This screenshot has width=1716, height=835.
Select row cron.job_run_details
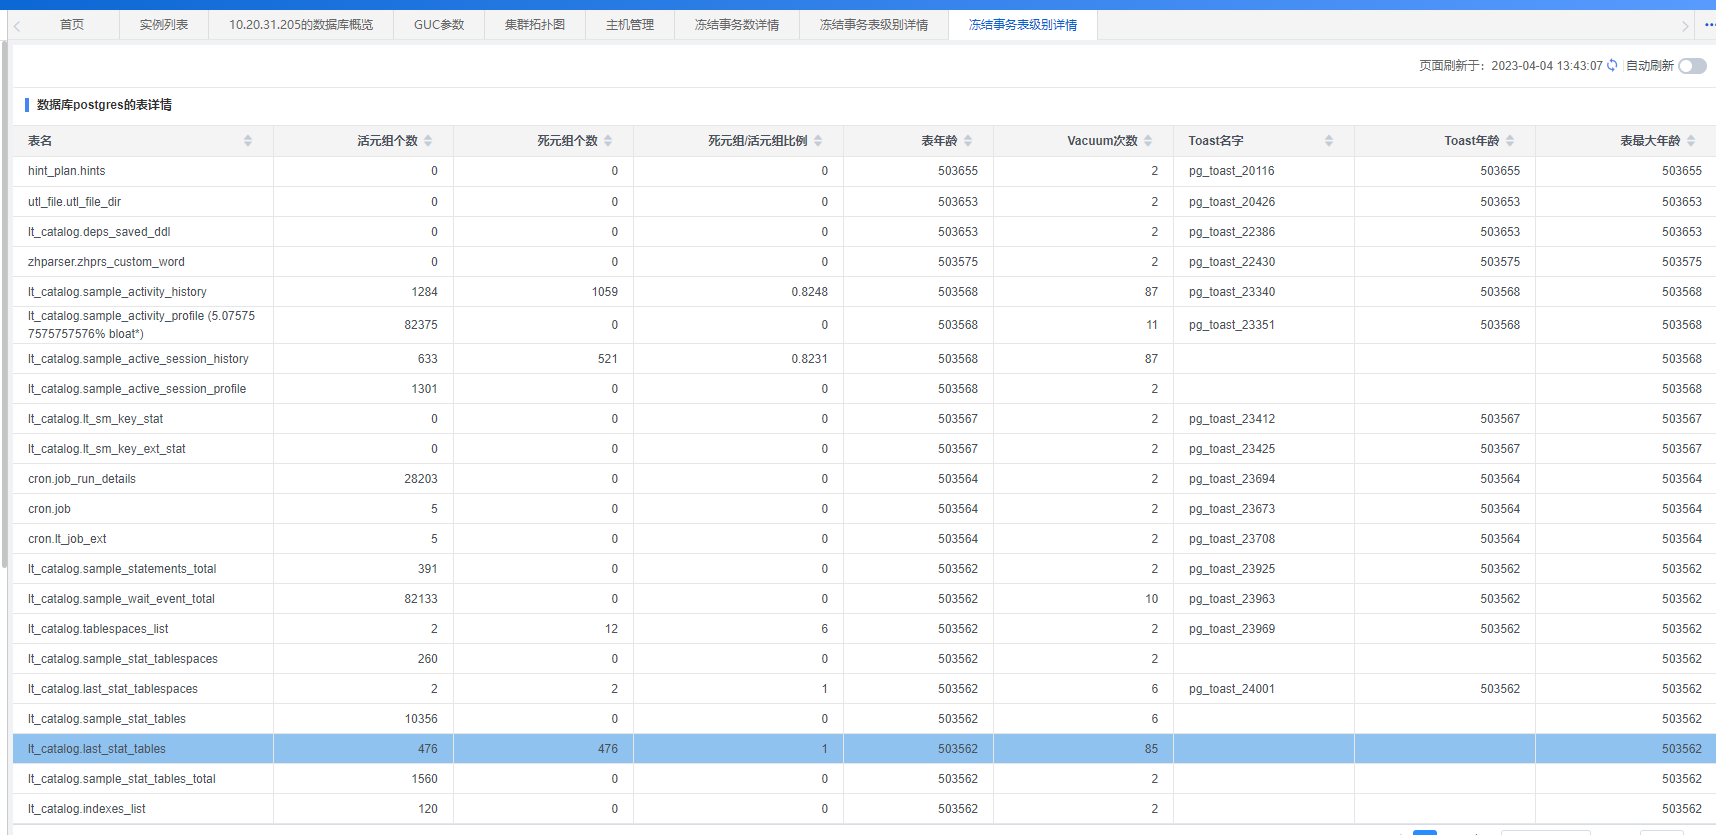[864, 479]
